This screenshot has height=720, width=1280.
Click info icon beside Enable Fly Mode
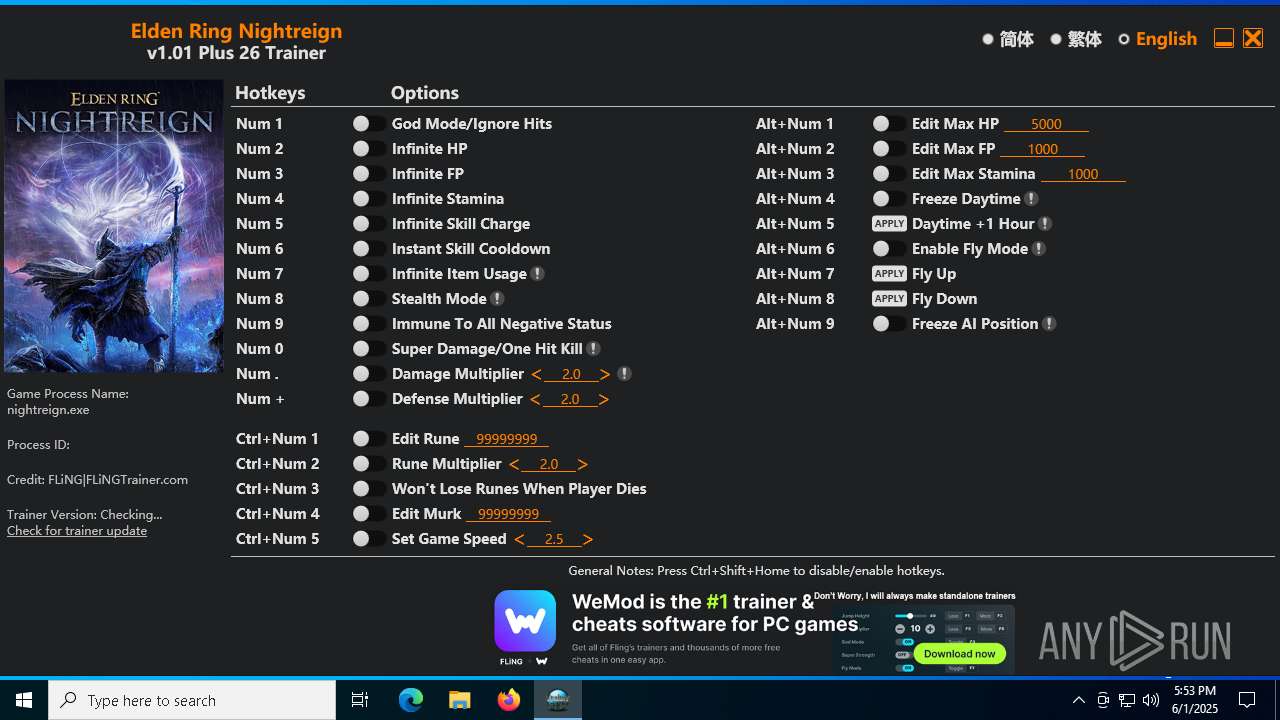tap(1039, 249)
